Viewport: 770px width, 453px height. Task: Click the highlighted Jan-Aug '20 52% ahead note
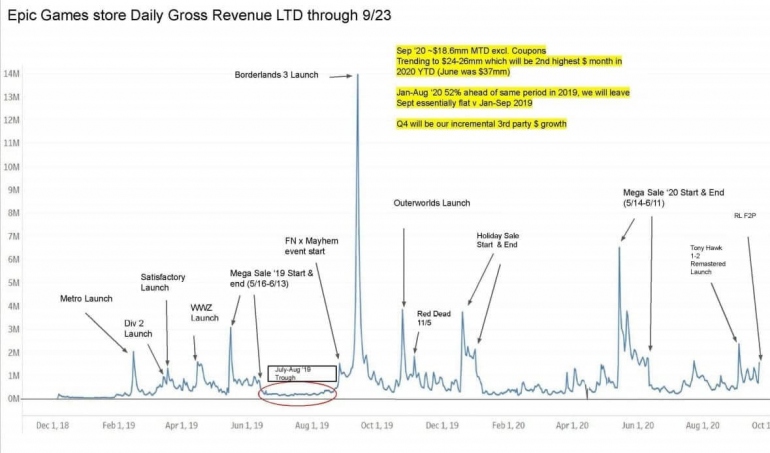tap(513, 98)
